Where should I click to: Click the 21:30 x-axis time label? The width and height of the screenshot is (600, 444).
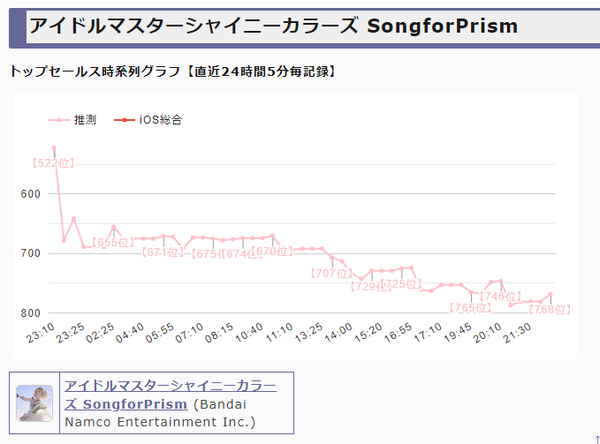[517, 333]
